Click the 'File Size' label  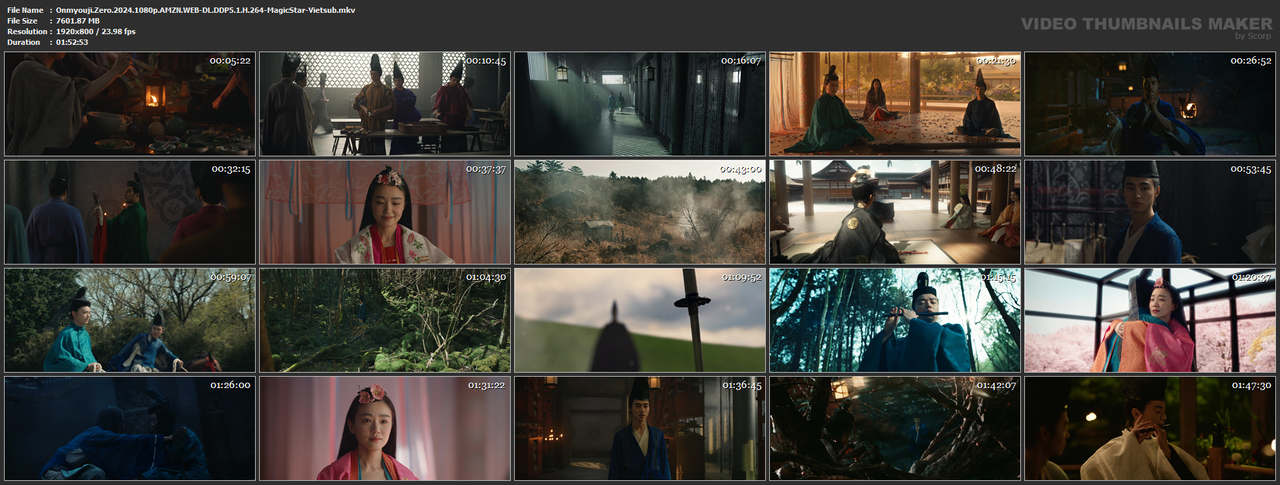click(x=22, y=20)
